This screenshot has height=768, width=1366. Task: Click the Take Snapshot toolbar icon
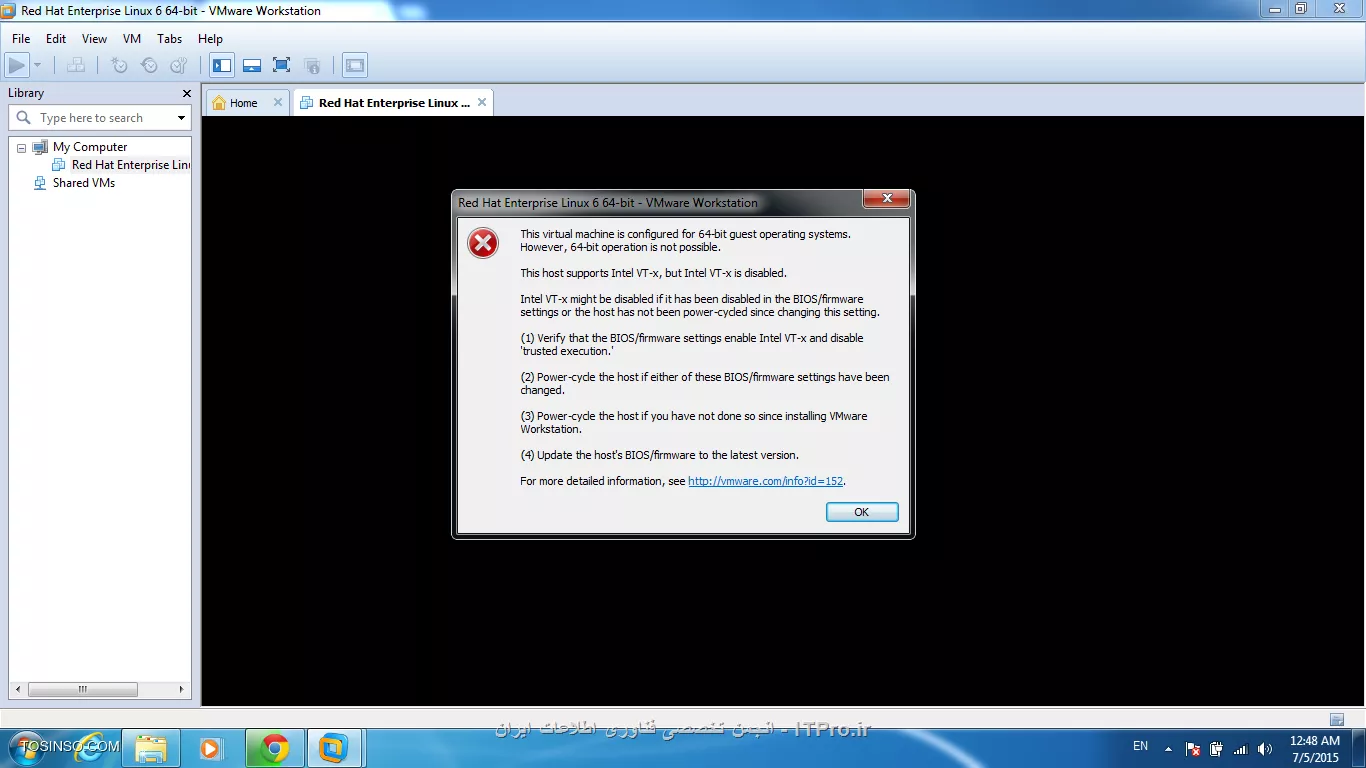pos(119,66)
